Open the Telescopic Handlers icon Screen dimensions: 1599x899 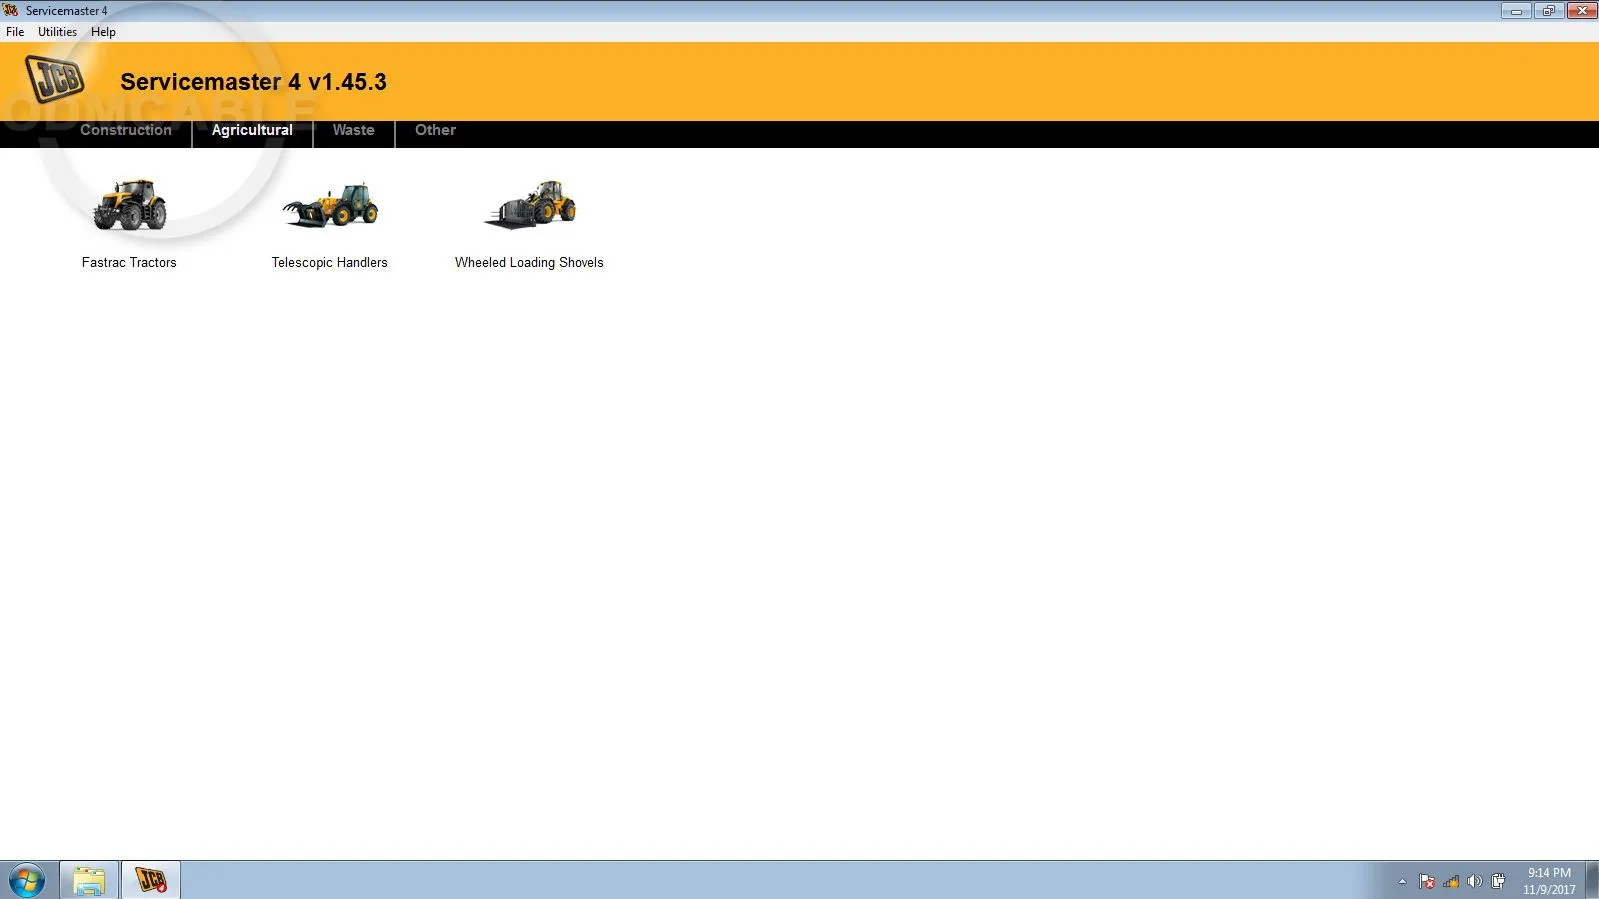330,204
